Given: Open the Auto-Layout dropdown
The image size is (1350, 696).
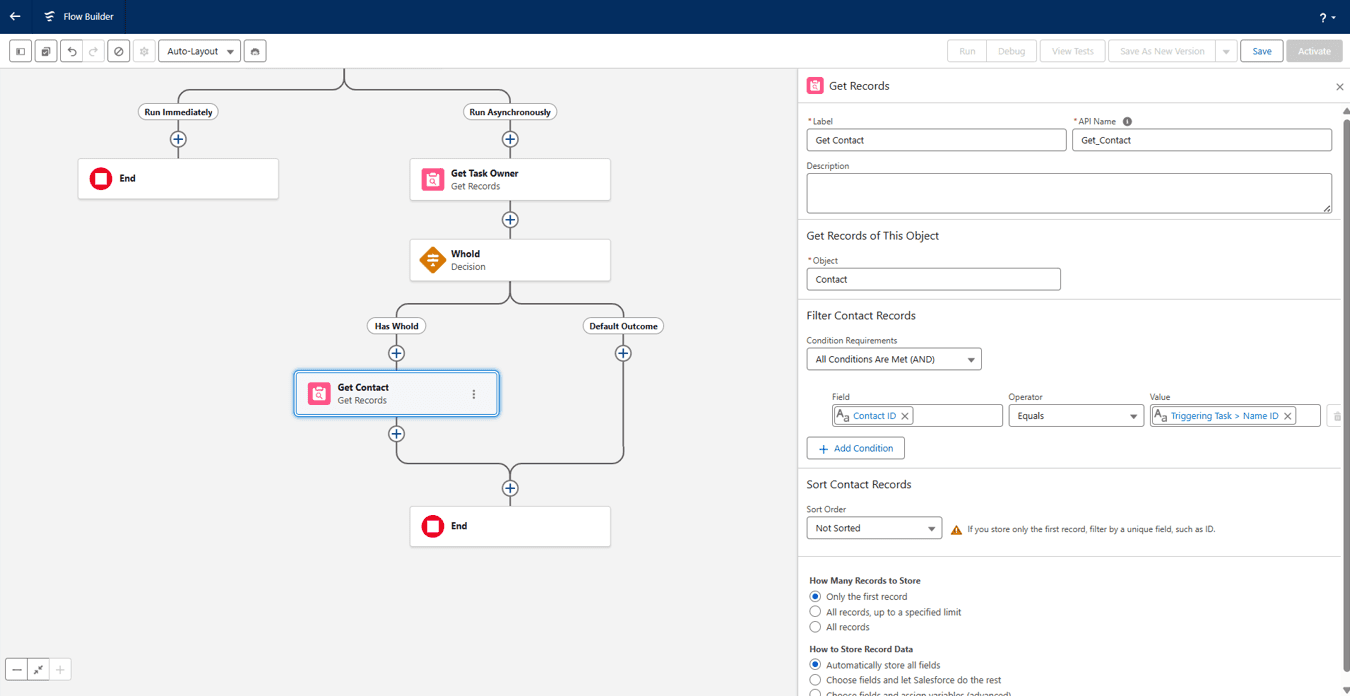Looking at the screenshot, I should 199,51.
